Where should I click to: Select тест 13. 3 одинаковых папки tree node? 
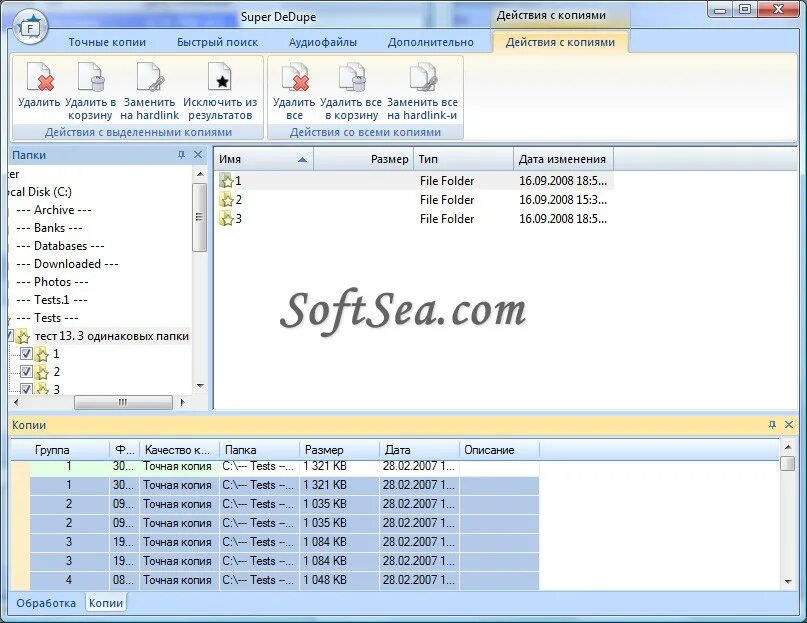pyautogui.click(x=112, y=336)
